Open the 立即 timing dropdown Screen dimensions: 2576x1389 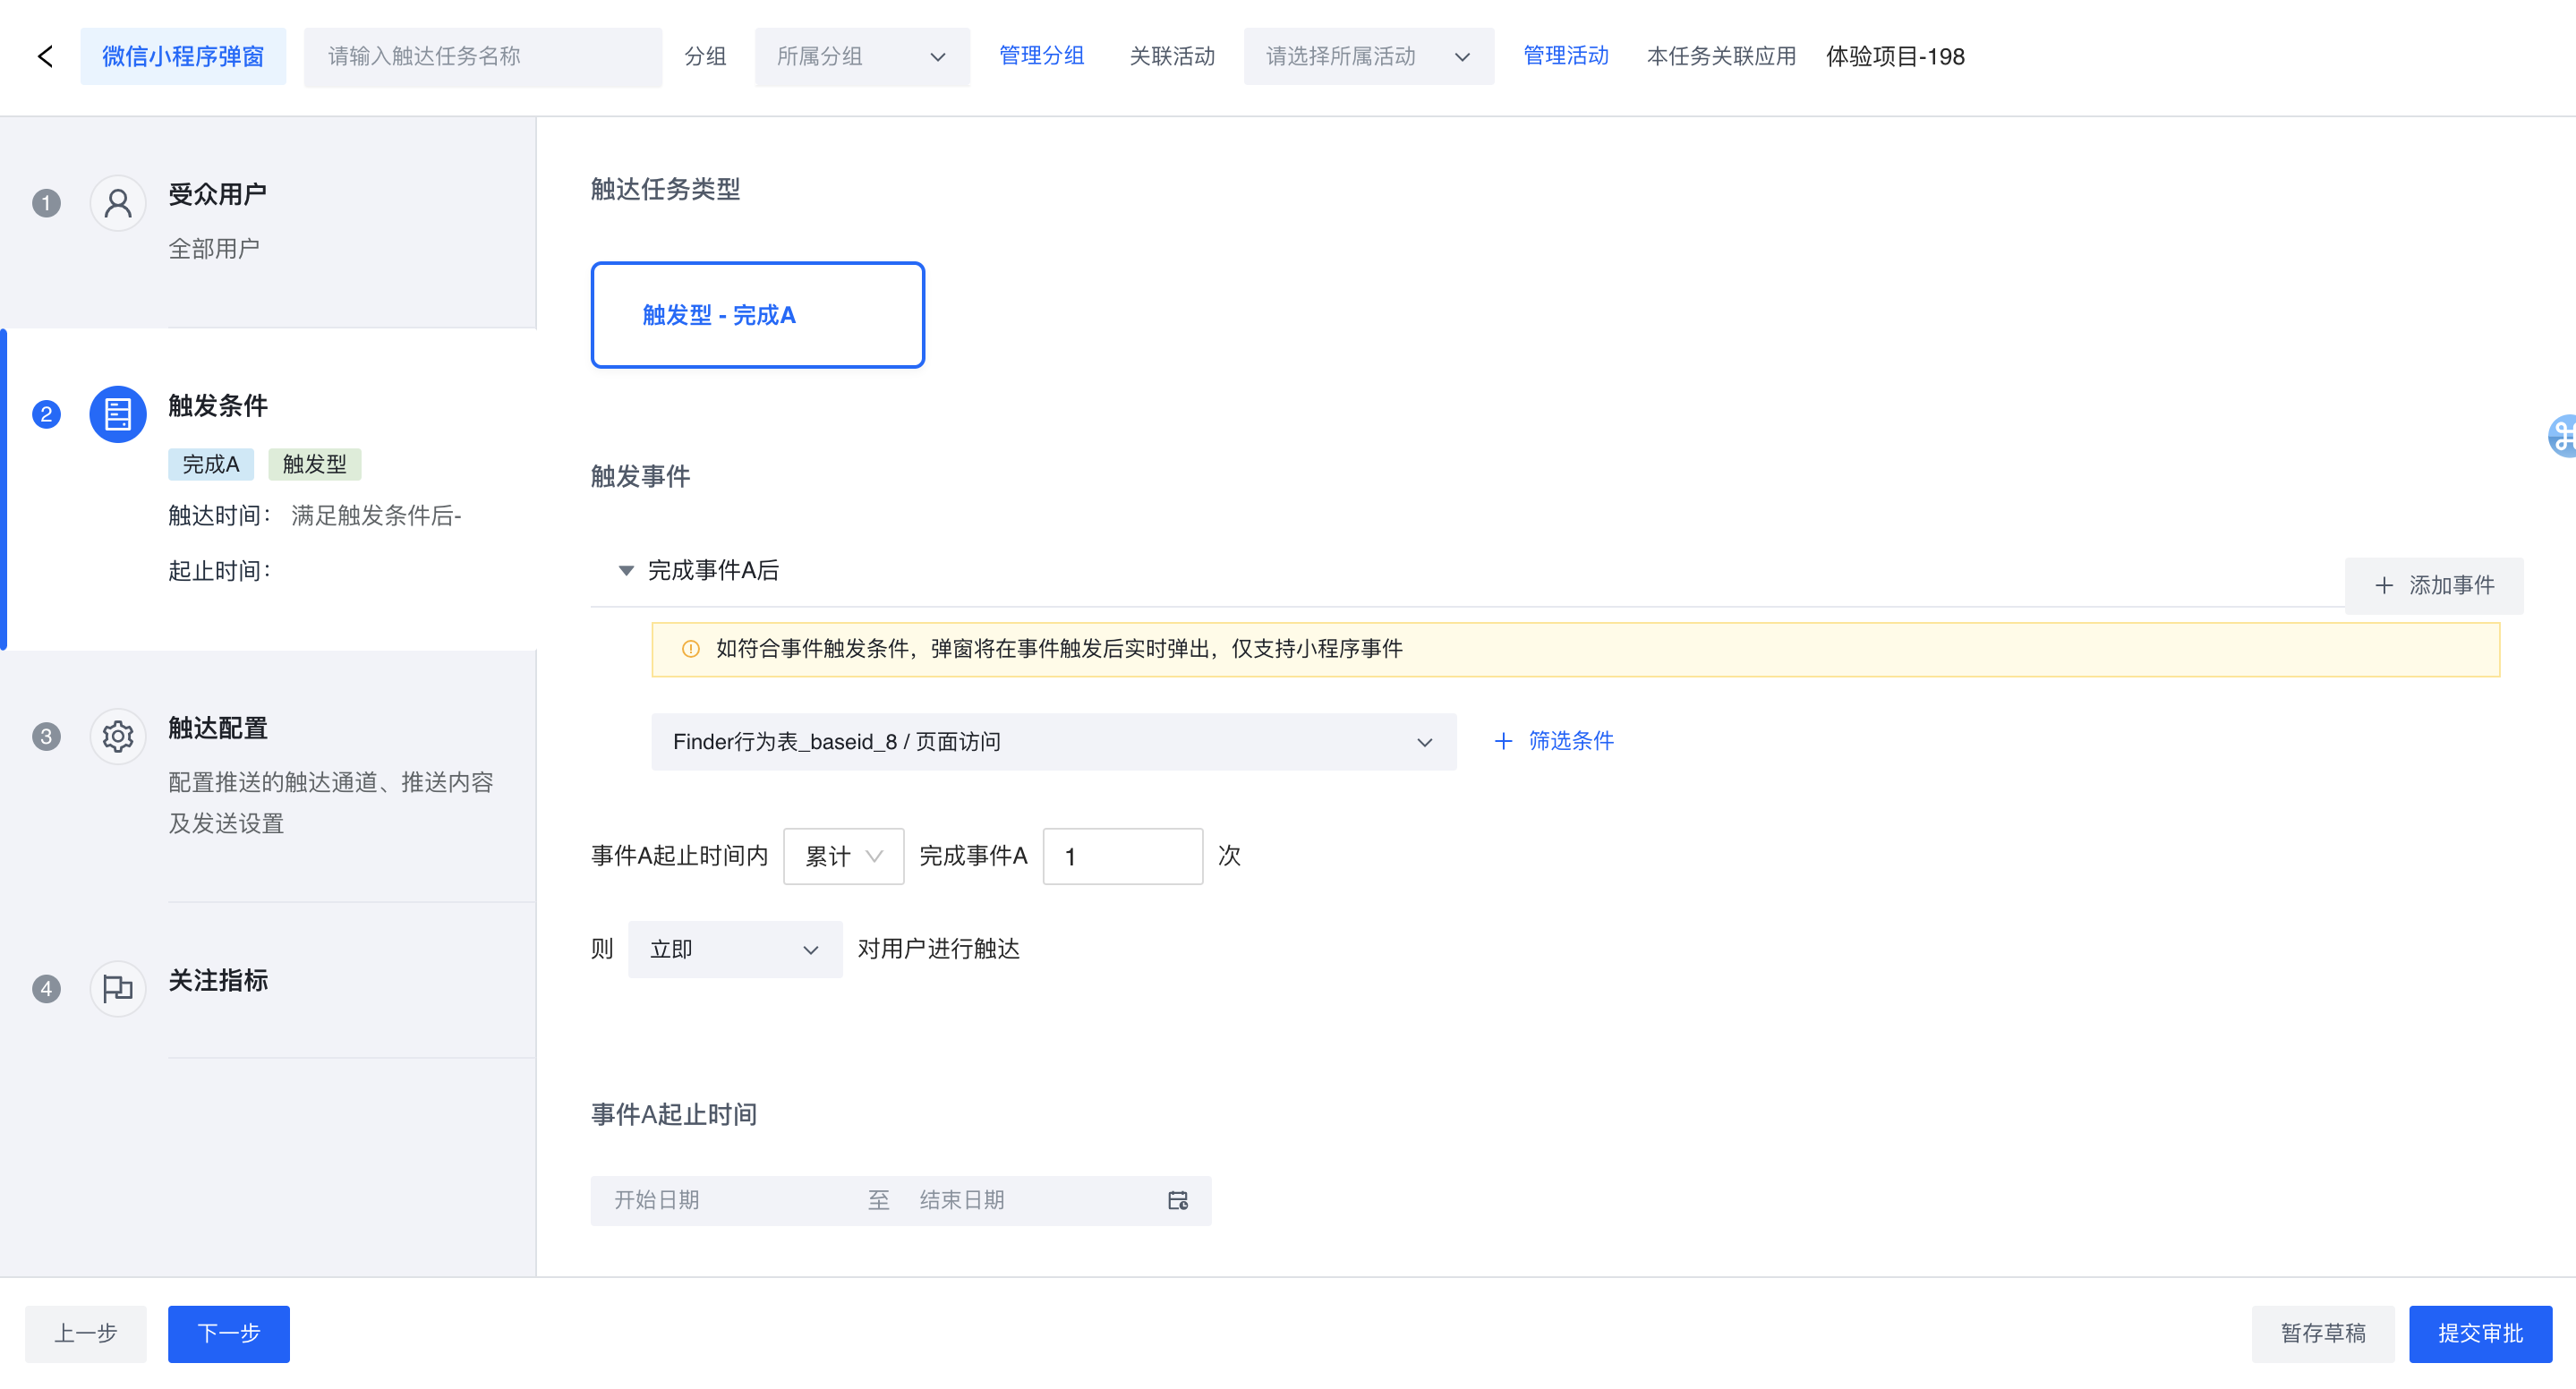[x=734, y=949]
